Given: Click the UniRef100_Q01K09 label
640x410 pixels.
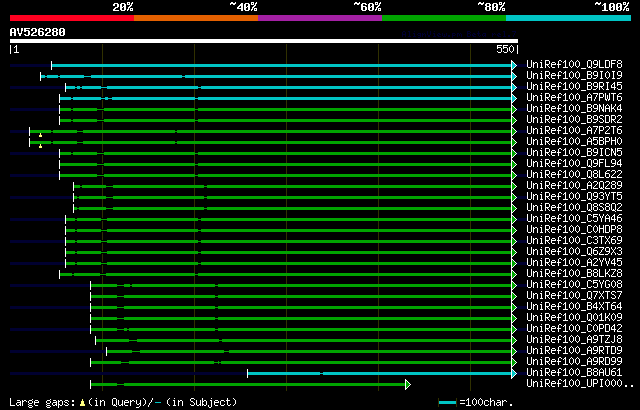Looking at the screenshot, I should click(x=574, y=318).
